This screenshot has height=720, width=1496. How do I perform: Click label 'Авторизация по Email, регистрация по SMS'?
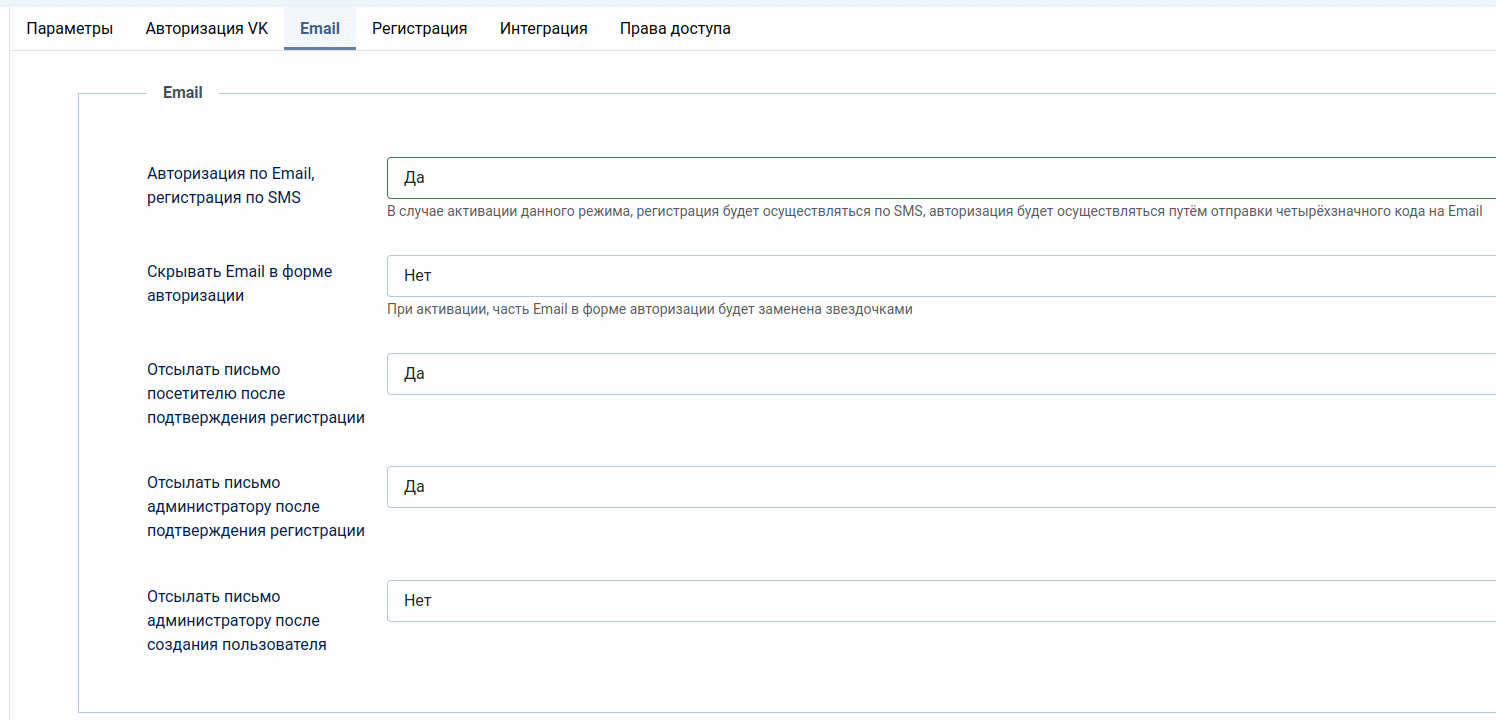(x=231, y=185)
